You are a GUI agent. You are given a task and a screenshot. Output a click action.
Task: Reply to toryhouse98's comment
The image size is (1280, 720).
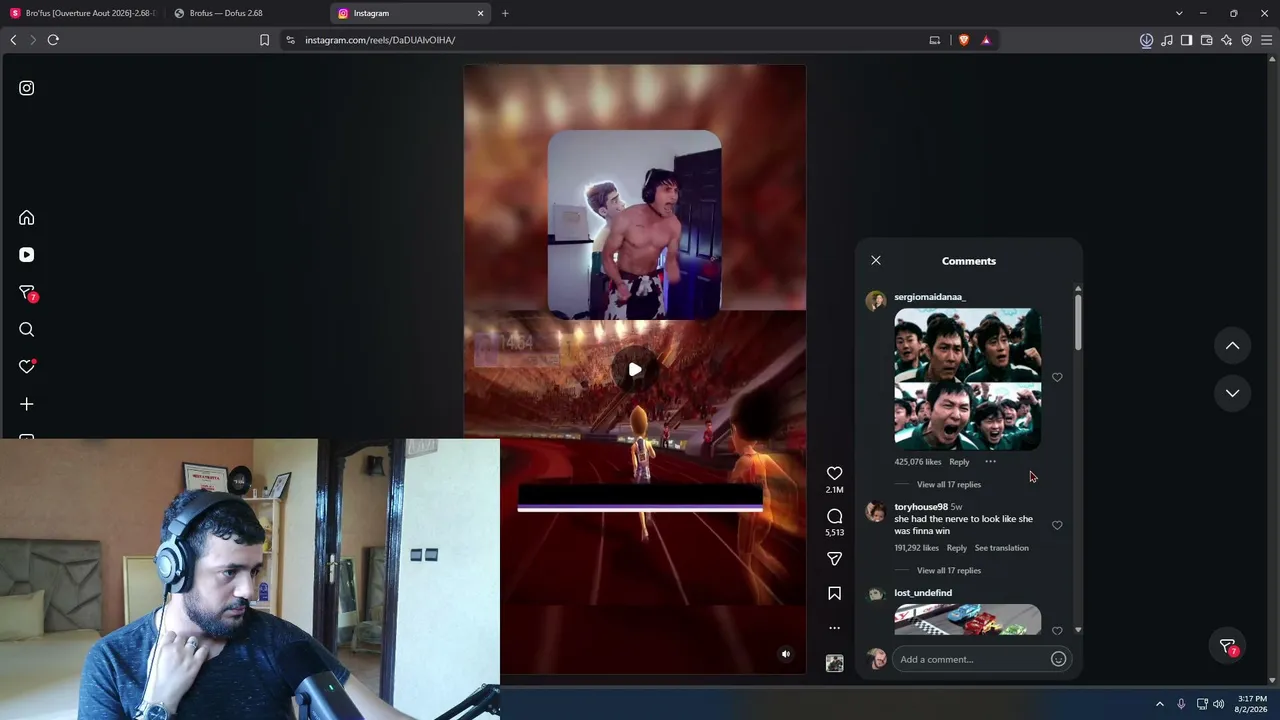(957, 548)
